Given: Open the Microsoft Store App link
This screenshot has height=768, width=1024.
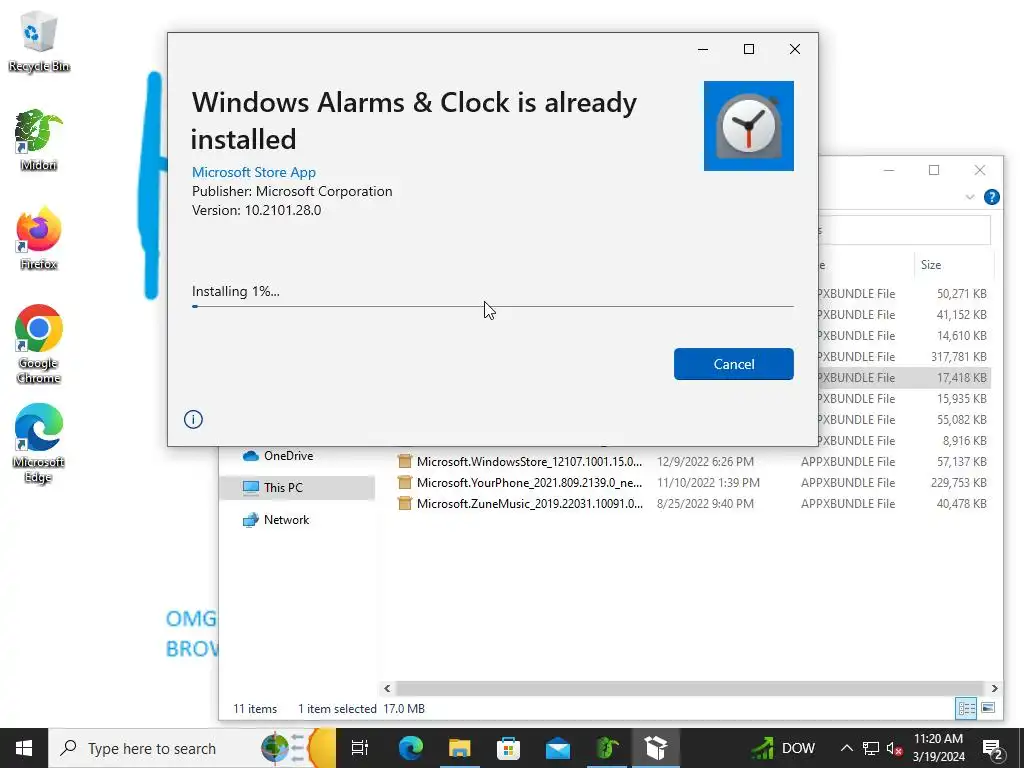Looking at the screenshot, I should coord(253,172).
